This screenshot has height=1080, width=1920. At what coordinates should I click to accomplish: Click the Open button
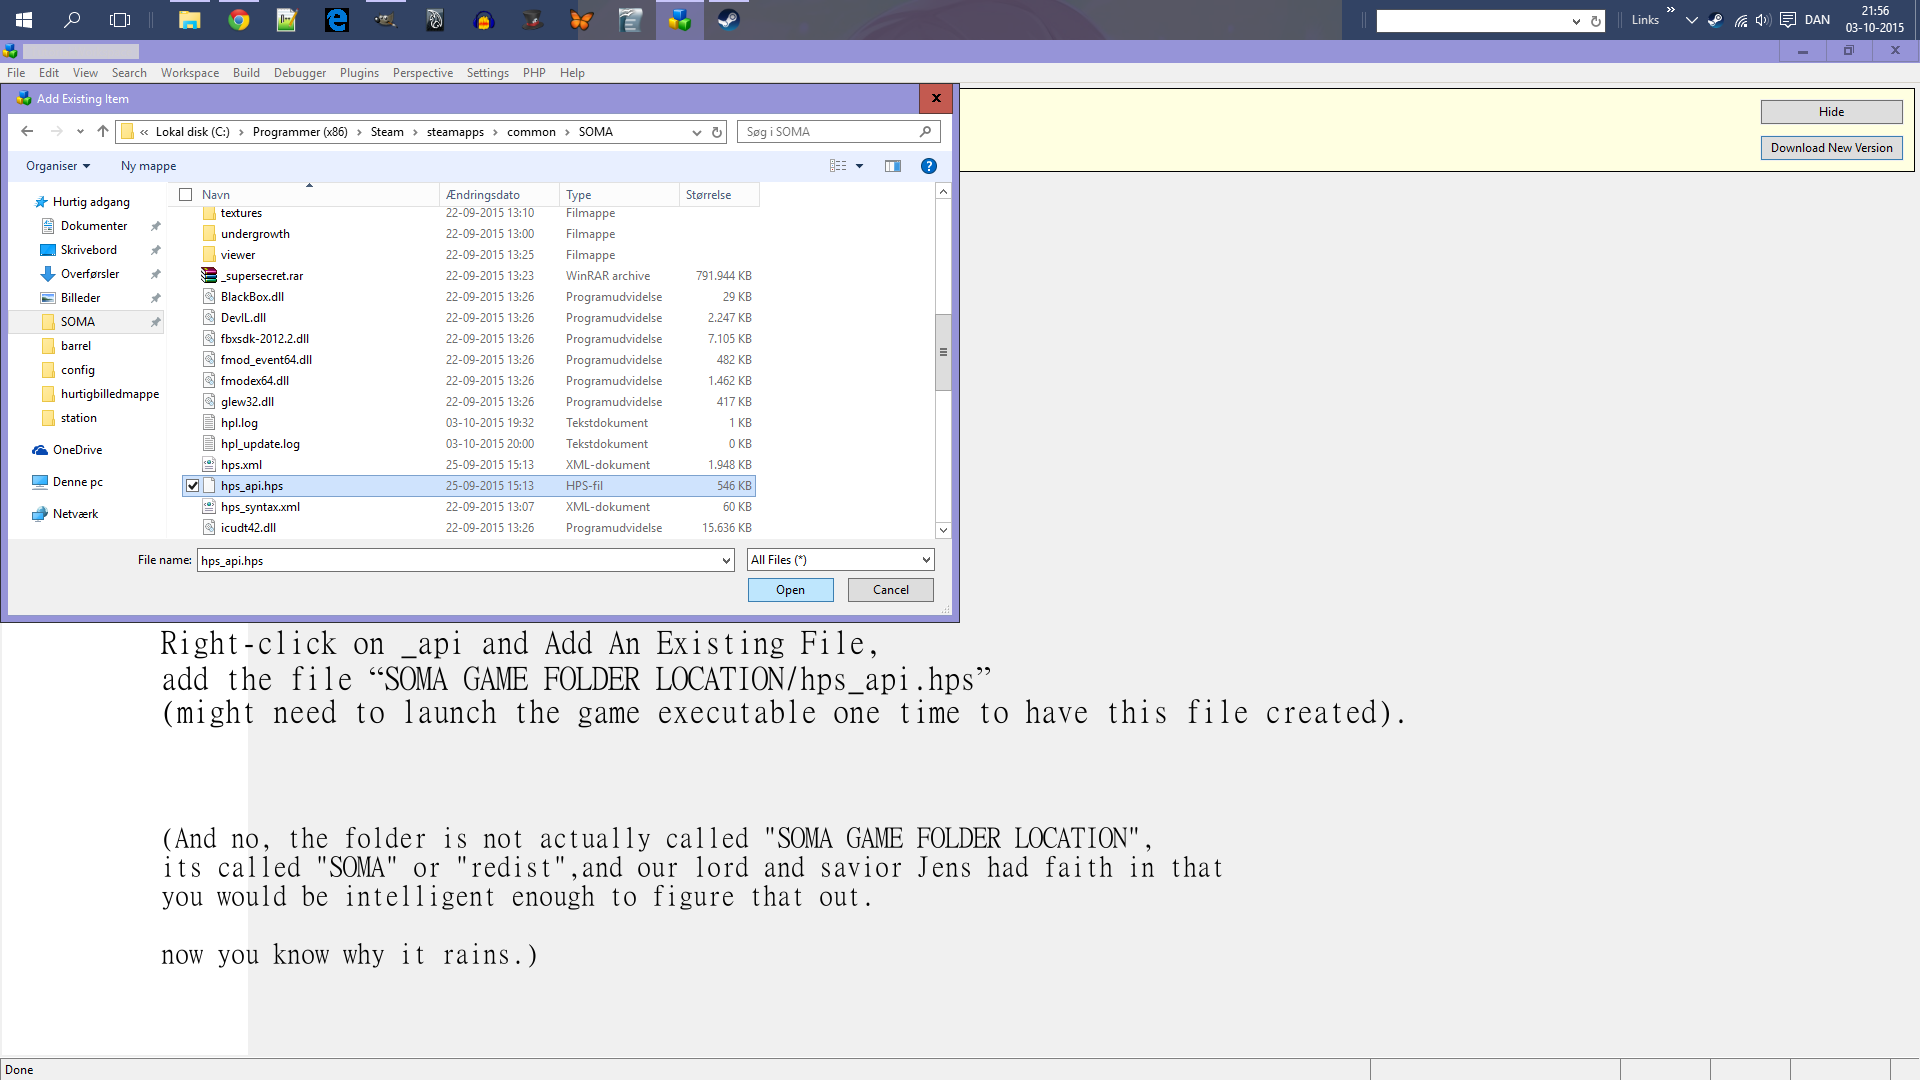point(791,590)
